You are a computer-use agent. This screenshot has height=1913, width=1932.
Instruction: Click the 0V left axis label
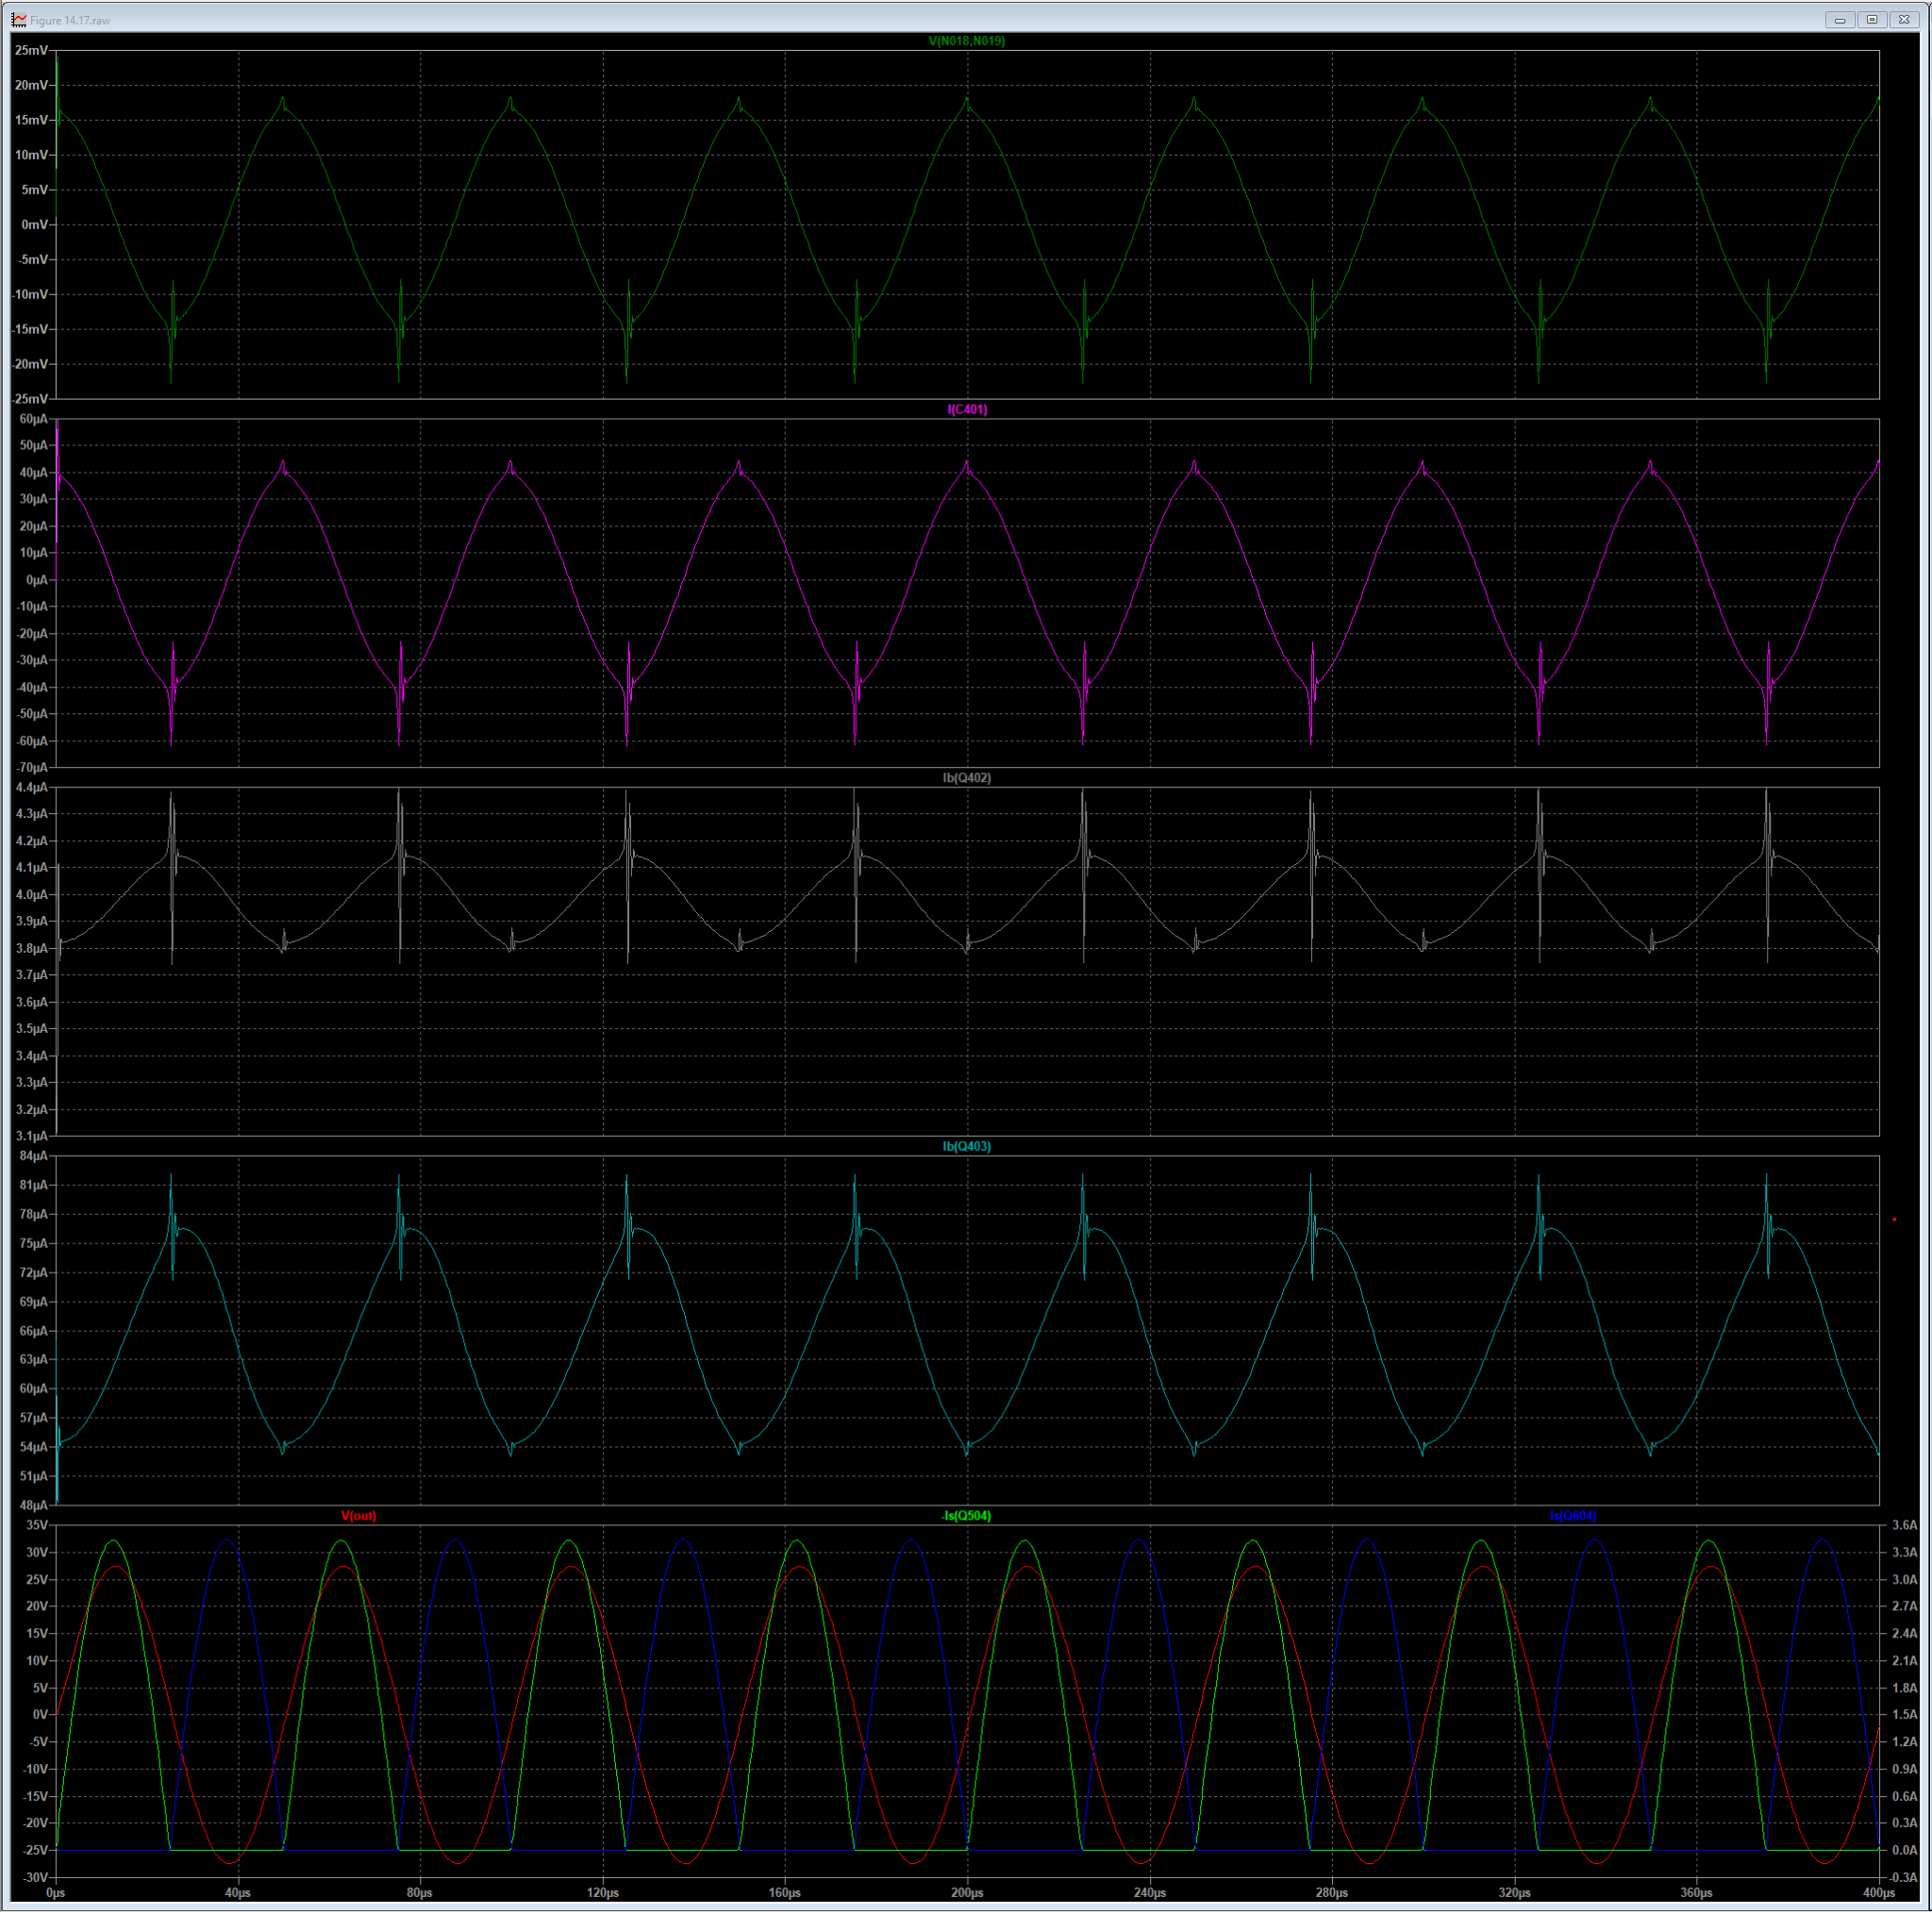[x=40, y=1715]
